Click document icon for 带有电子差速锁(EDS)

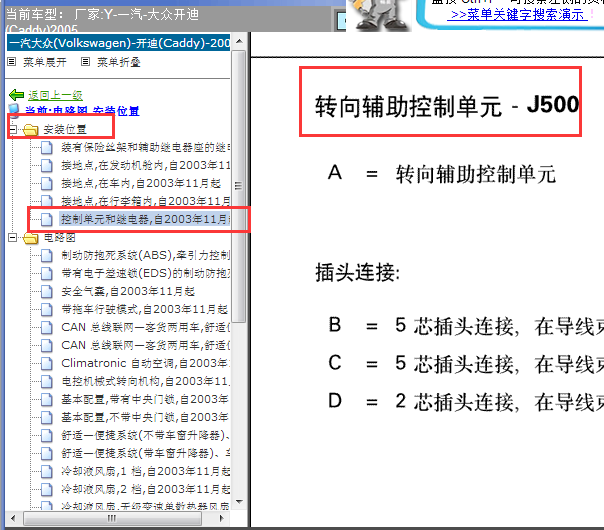47,273
